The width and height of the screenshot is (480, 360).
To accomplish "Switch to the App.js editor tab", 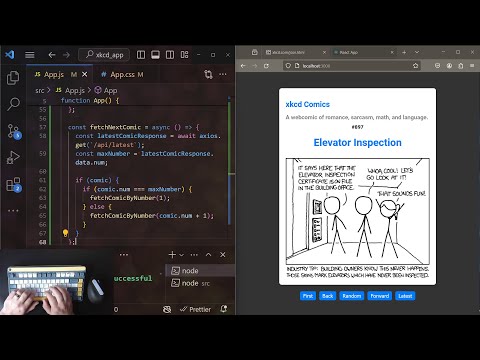I will click(x=53, y=74).
